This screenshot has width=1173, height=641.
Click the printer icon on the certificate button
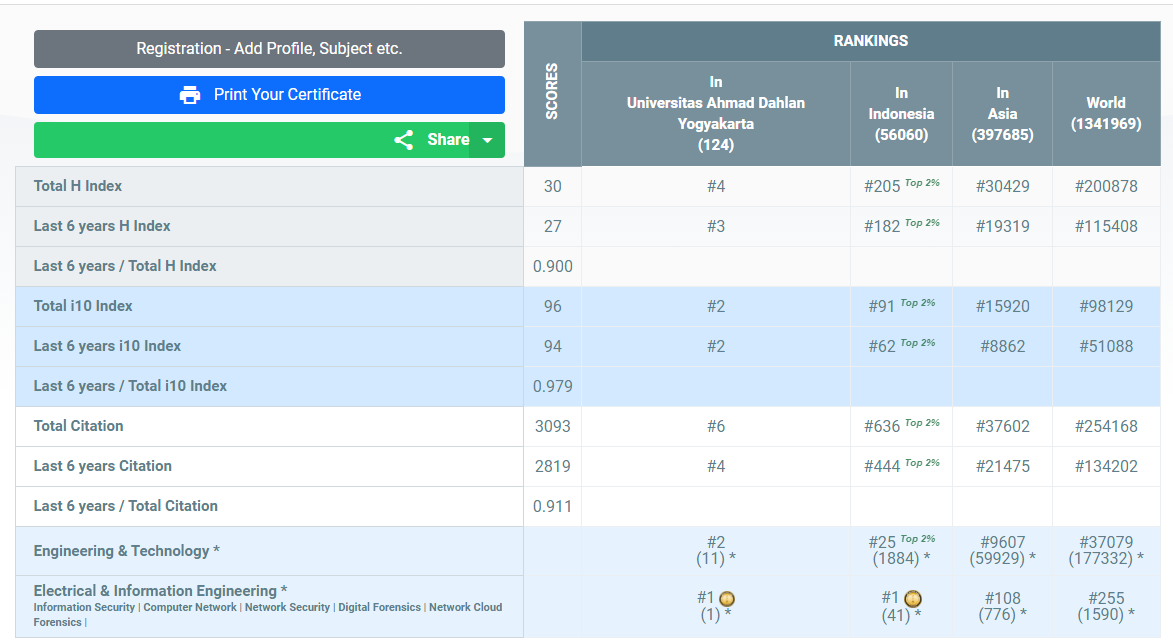[x=190, y=95]
